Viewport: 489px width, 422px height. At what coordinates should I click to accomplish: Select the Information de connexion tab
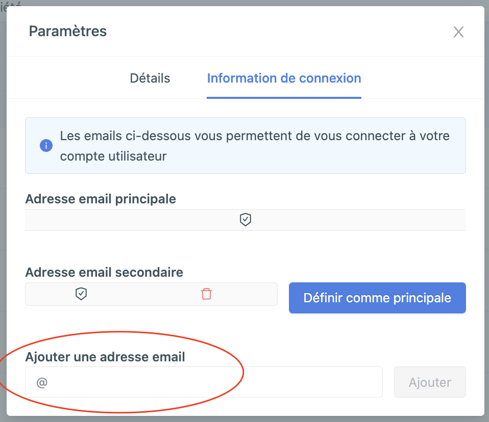click(x=284, y=78)
